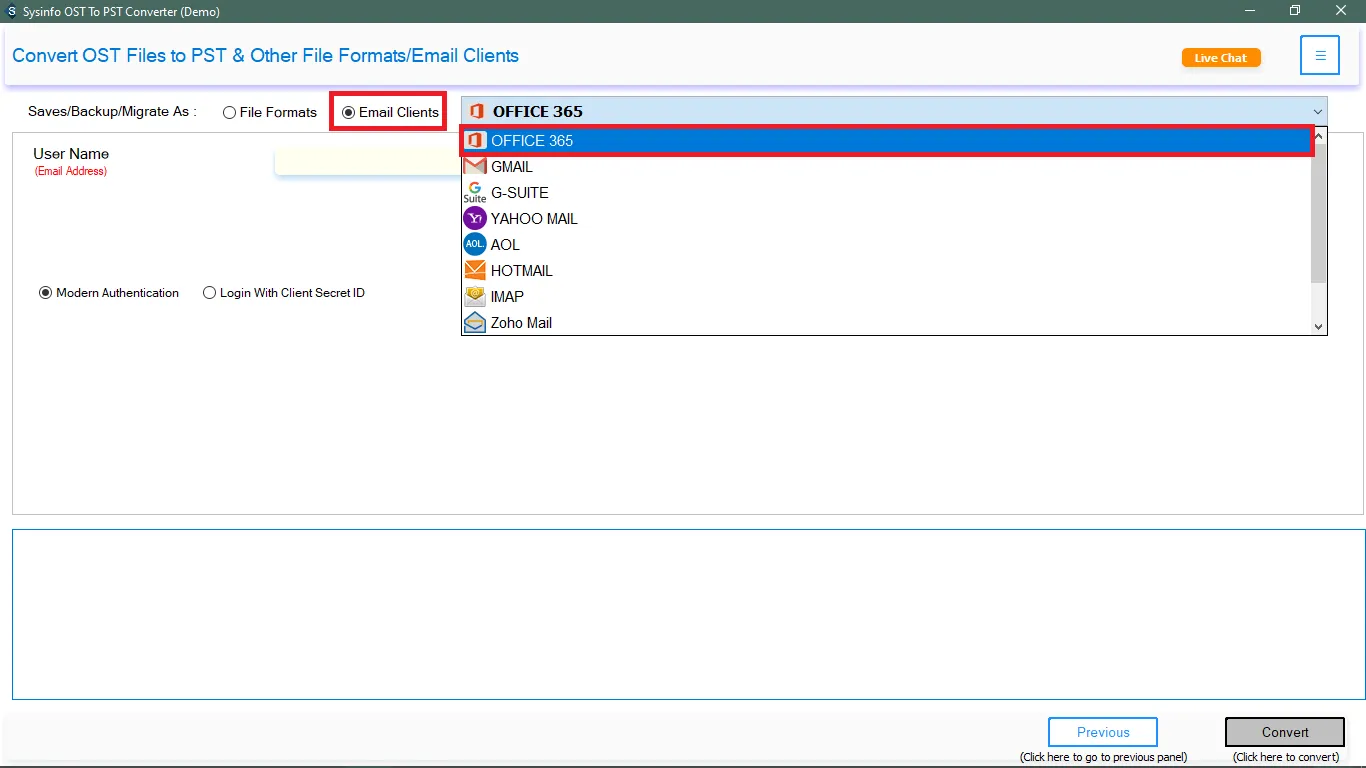1366x768 pixels.
Task: Open the hamburger menu button
Action: tap(1320, 56)
